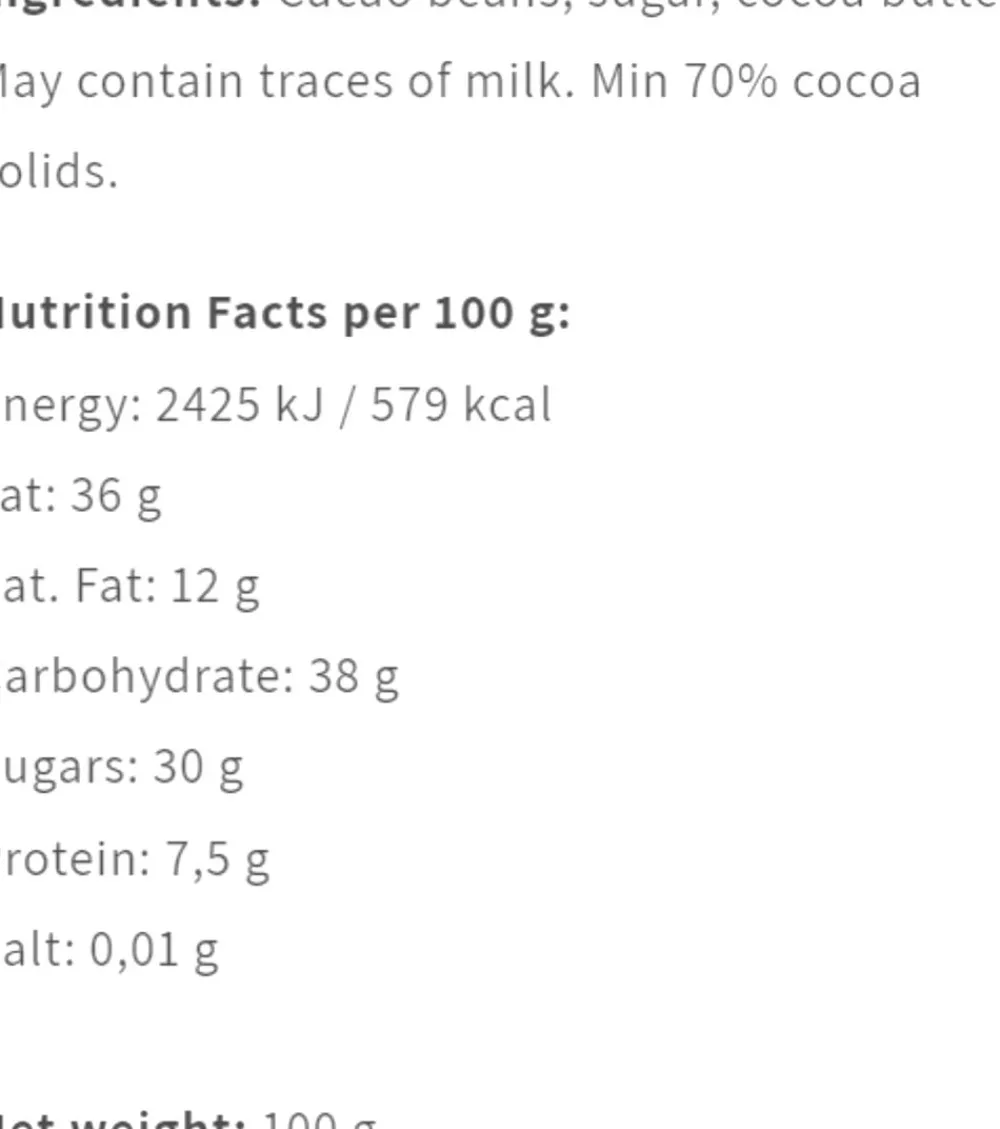The width and height of the screenshot is (1000, 1129).
Task: Click the "Energy" label text
Action: [70, 406]
